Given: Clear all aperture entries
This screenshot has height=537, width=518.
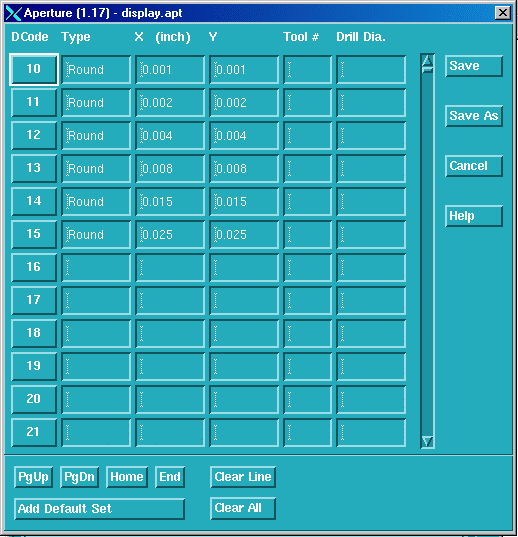Looking at the screenshot, I should point(243,508).
